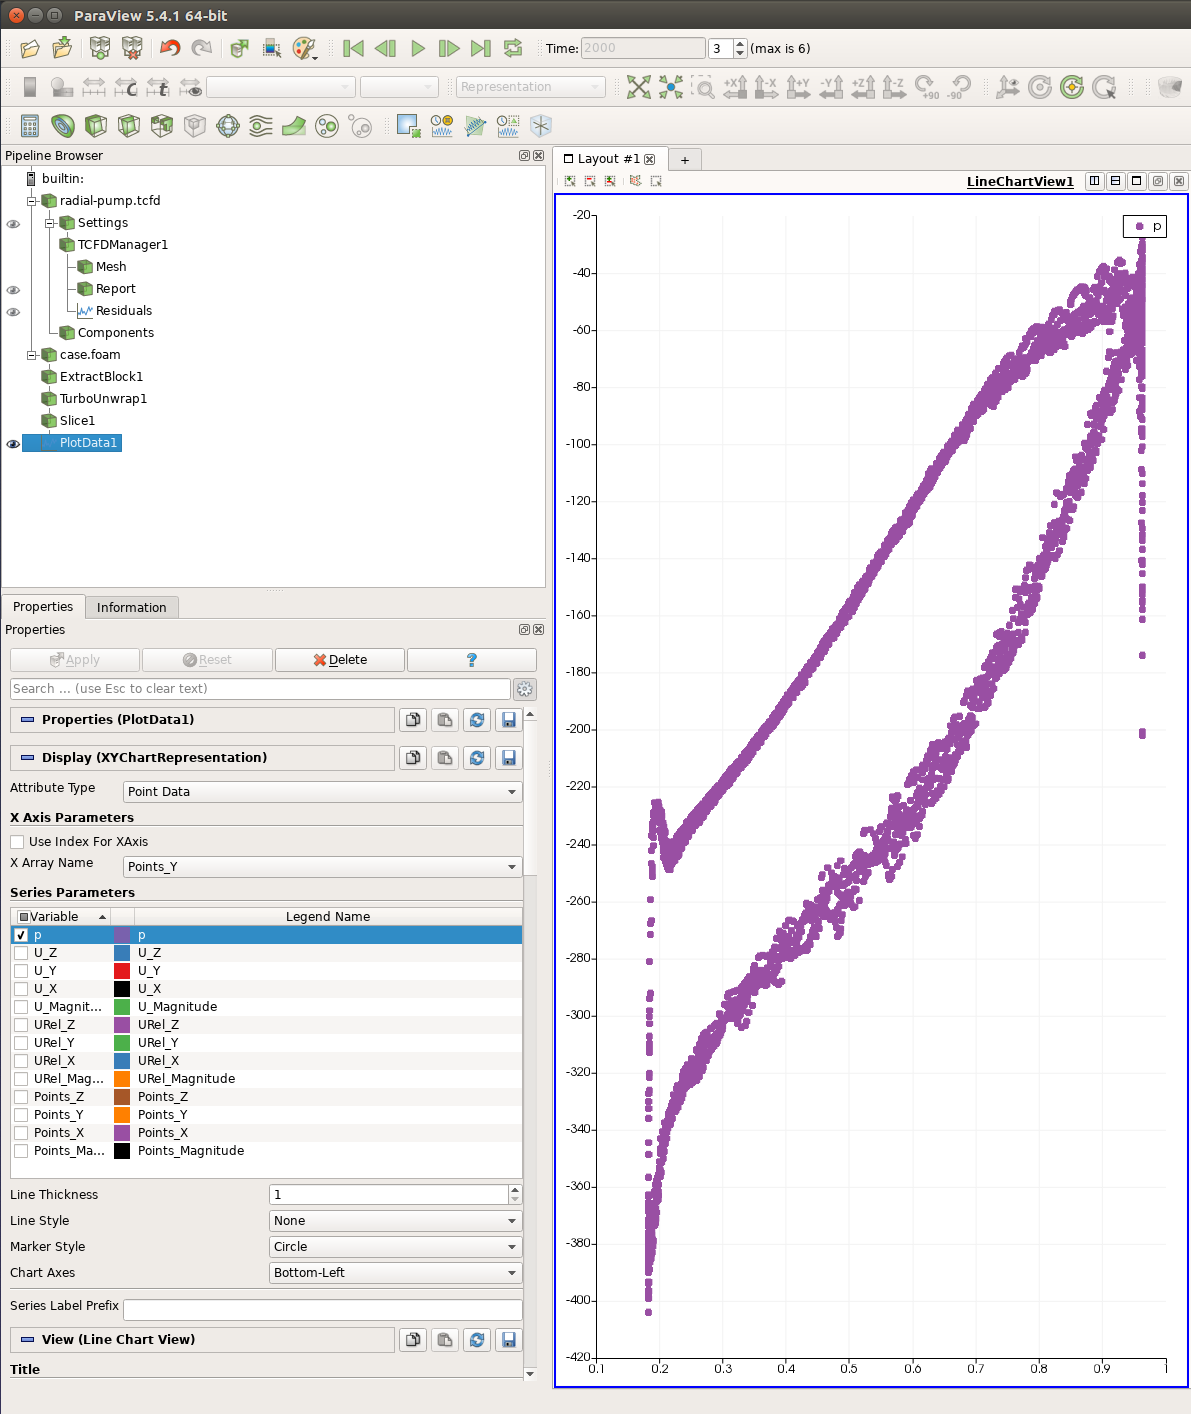Click the Series Label Prefix field

(322, 1310)
